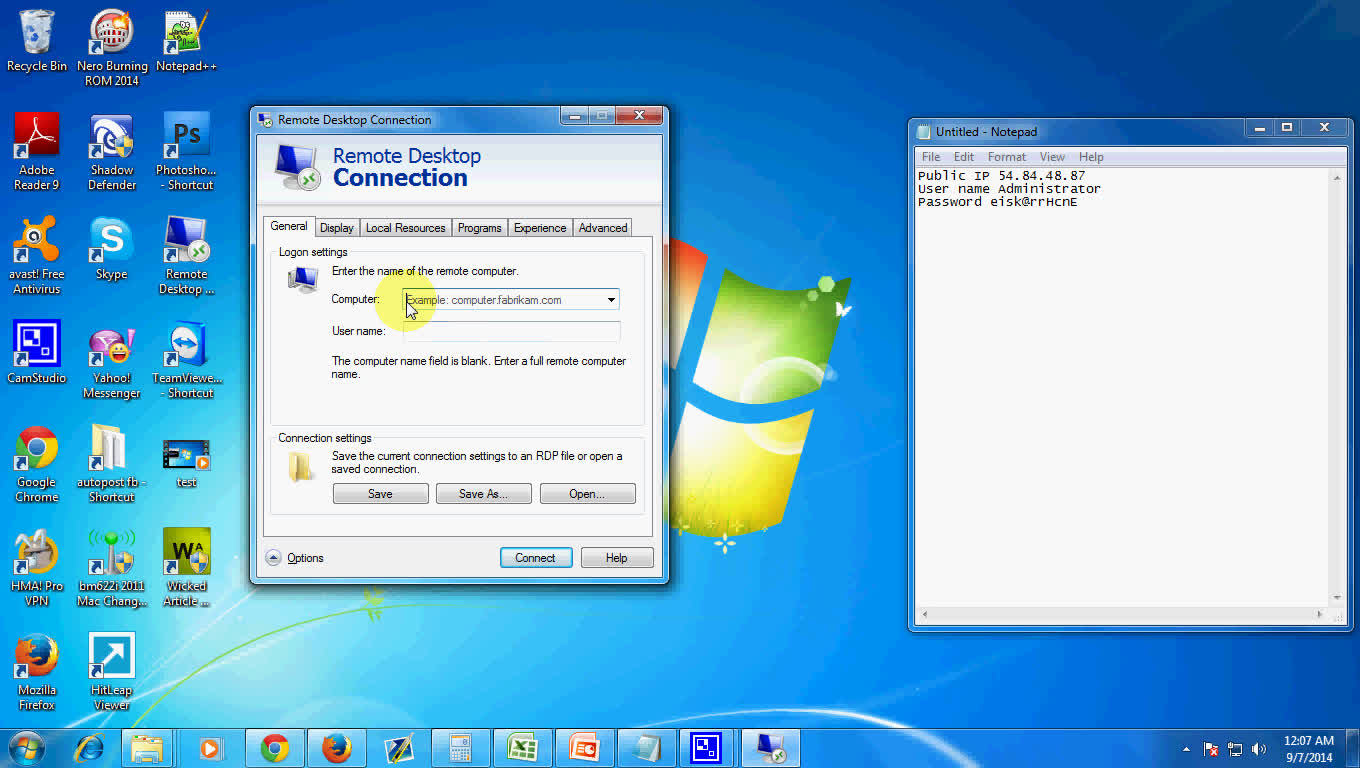Viewport: 1360px width, 768px height.
Task: Open the Help menu in Notepad
Action: [1091, 157]
